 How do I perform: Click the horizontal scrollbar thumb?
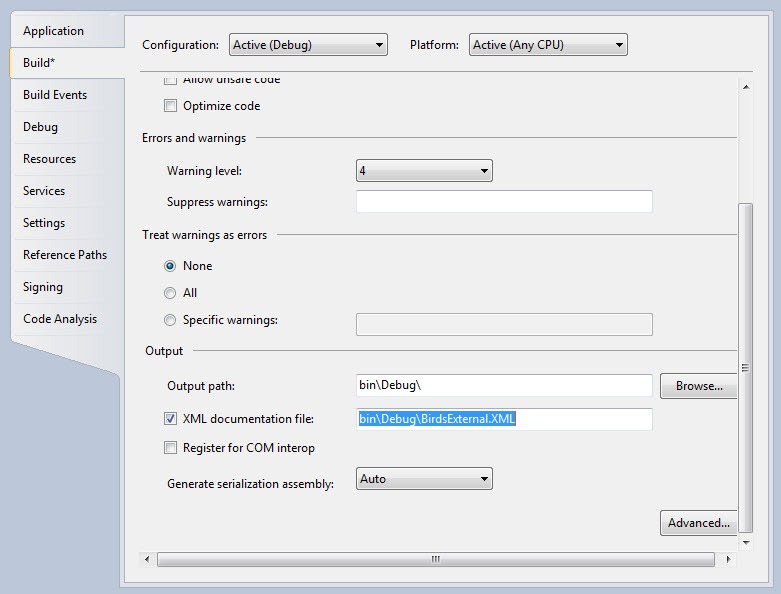[436, 559]
